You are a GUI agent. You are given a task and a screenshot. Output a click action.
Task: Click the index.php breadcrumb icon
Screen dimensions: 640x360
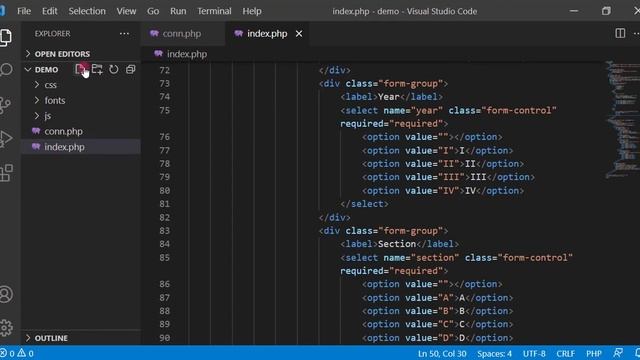pos(158,54)
